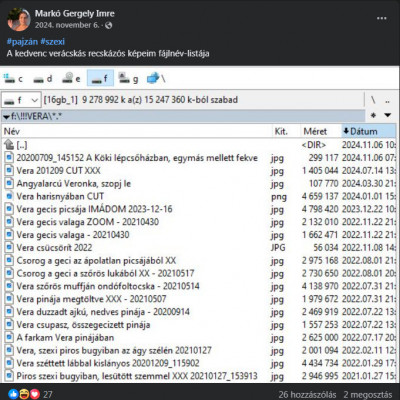Click the size value 4 434 734
The width and height of the screenshot is (400, 400).
click(320, 363)
